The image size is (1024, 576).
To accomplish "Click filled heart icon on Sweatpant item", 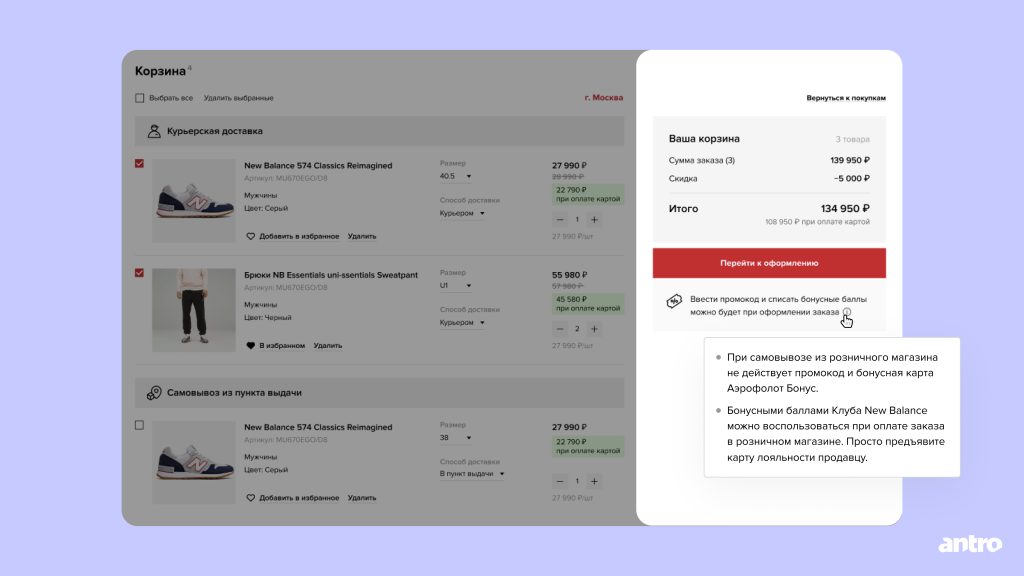I will (x=251, y=345).
